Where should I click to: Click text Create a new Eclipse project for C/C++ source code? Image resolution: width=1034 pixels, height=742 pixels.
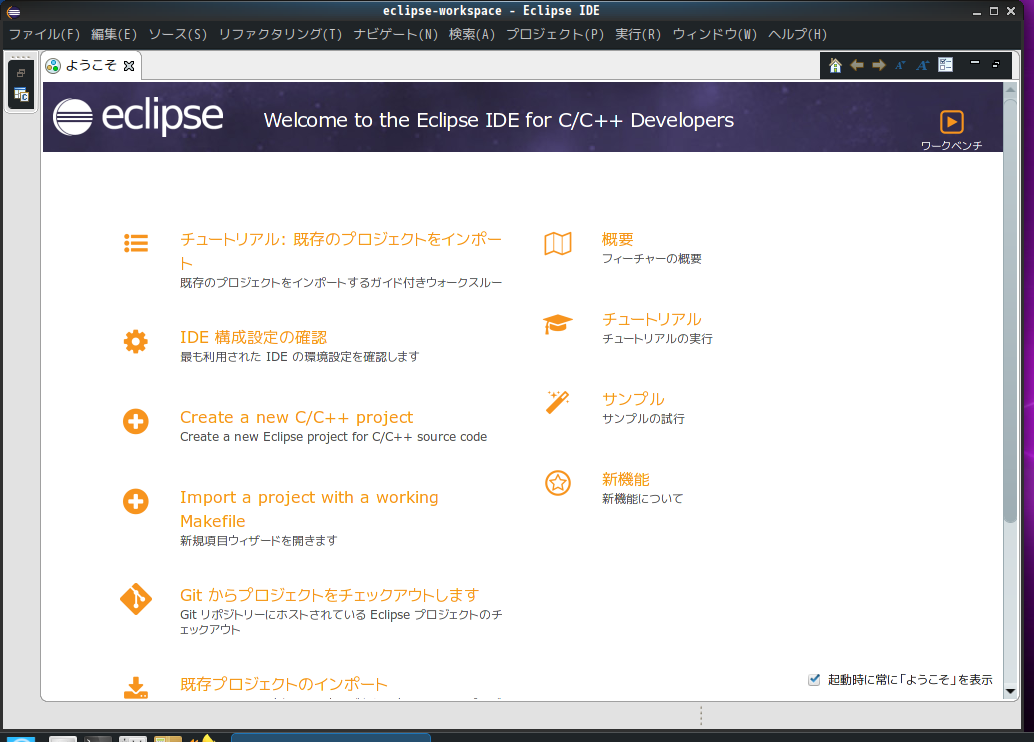pyautogui.click(x=334, y=437)
